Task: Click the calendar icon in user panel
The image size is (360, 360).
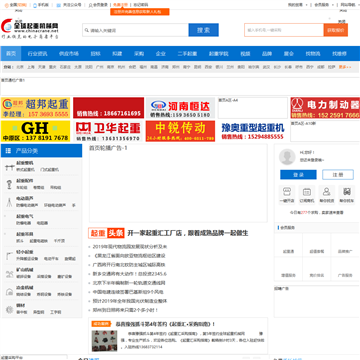Action: coord(307,192)
